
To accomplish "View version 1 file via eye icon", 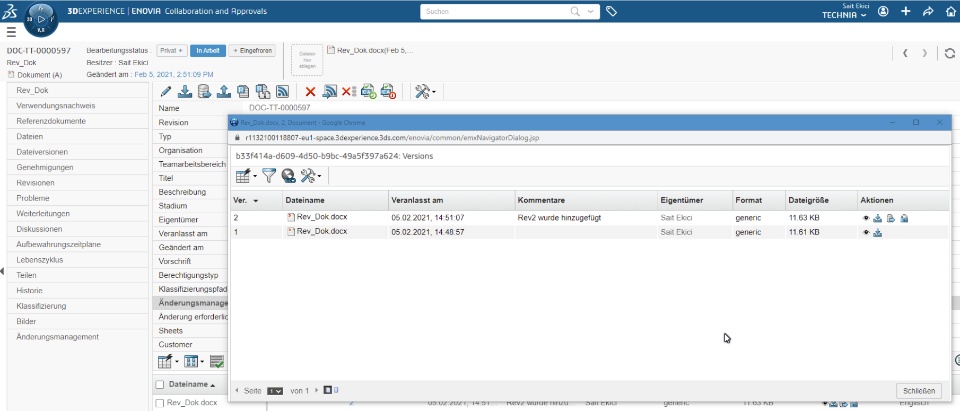I will pos(866,232).
